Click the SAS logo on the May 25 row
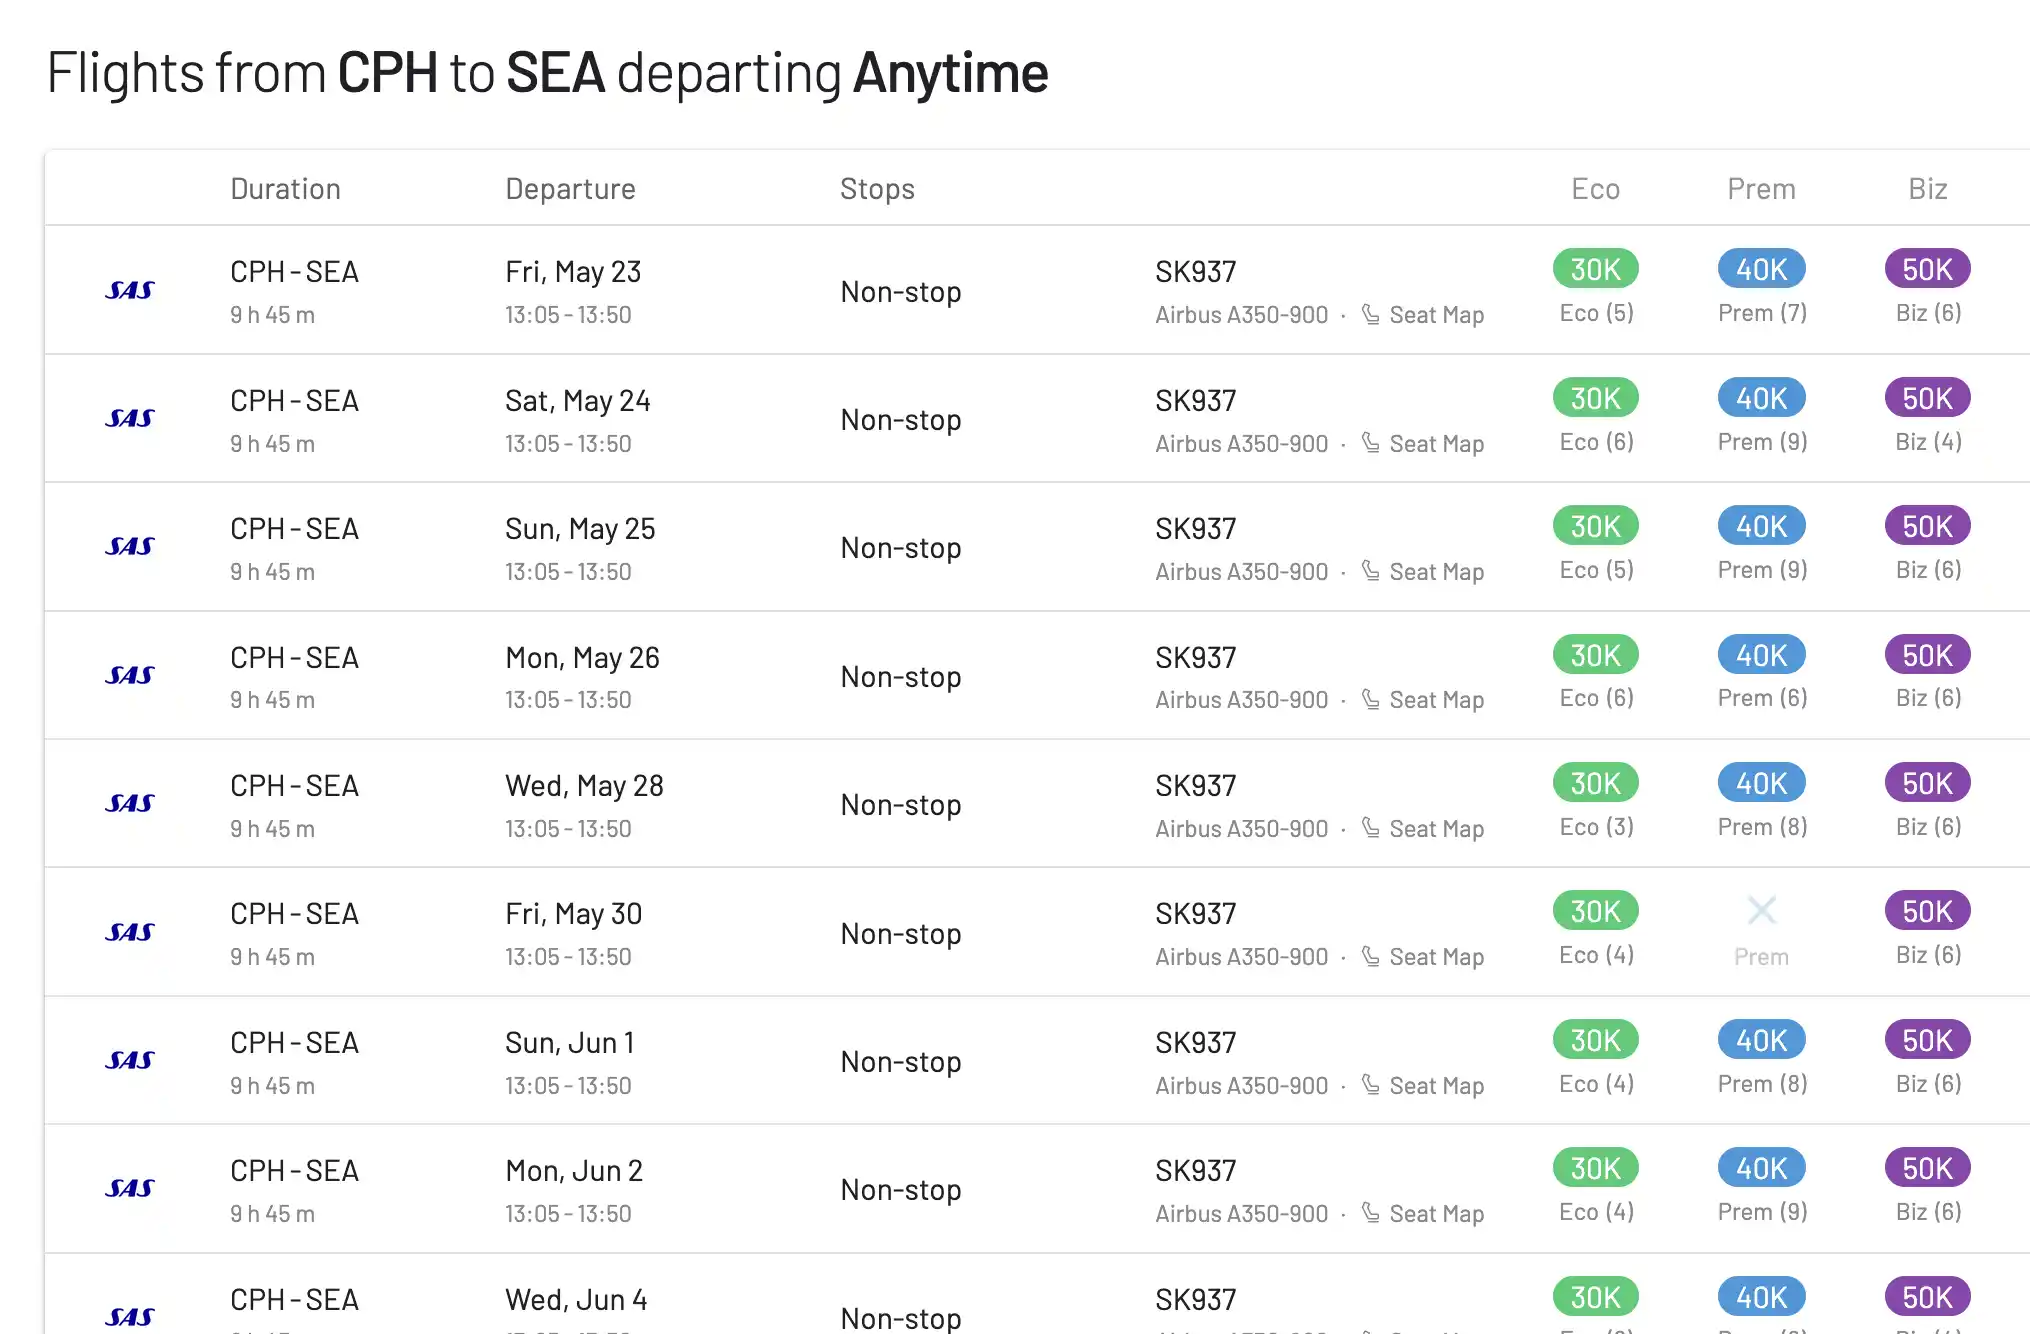2030x1334 pixels. [x=130, y=546]
